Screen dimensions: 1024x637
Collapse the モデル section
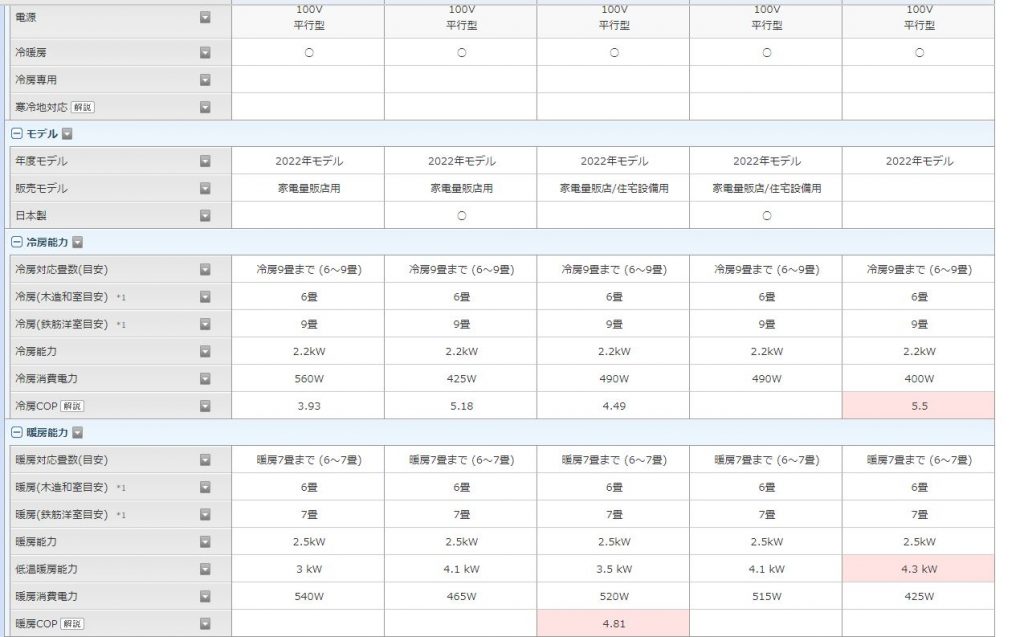point(16,134)
